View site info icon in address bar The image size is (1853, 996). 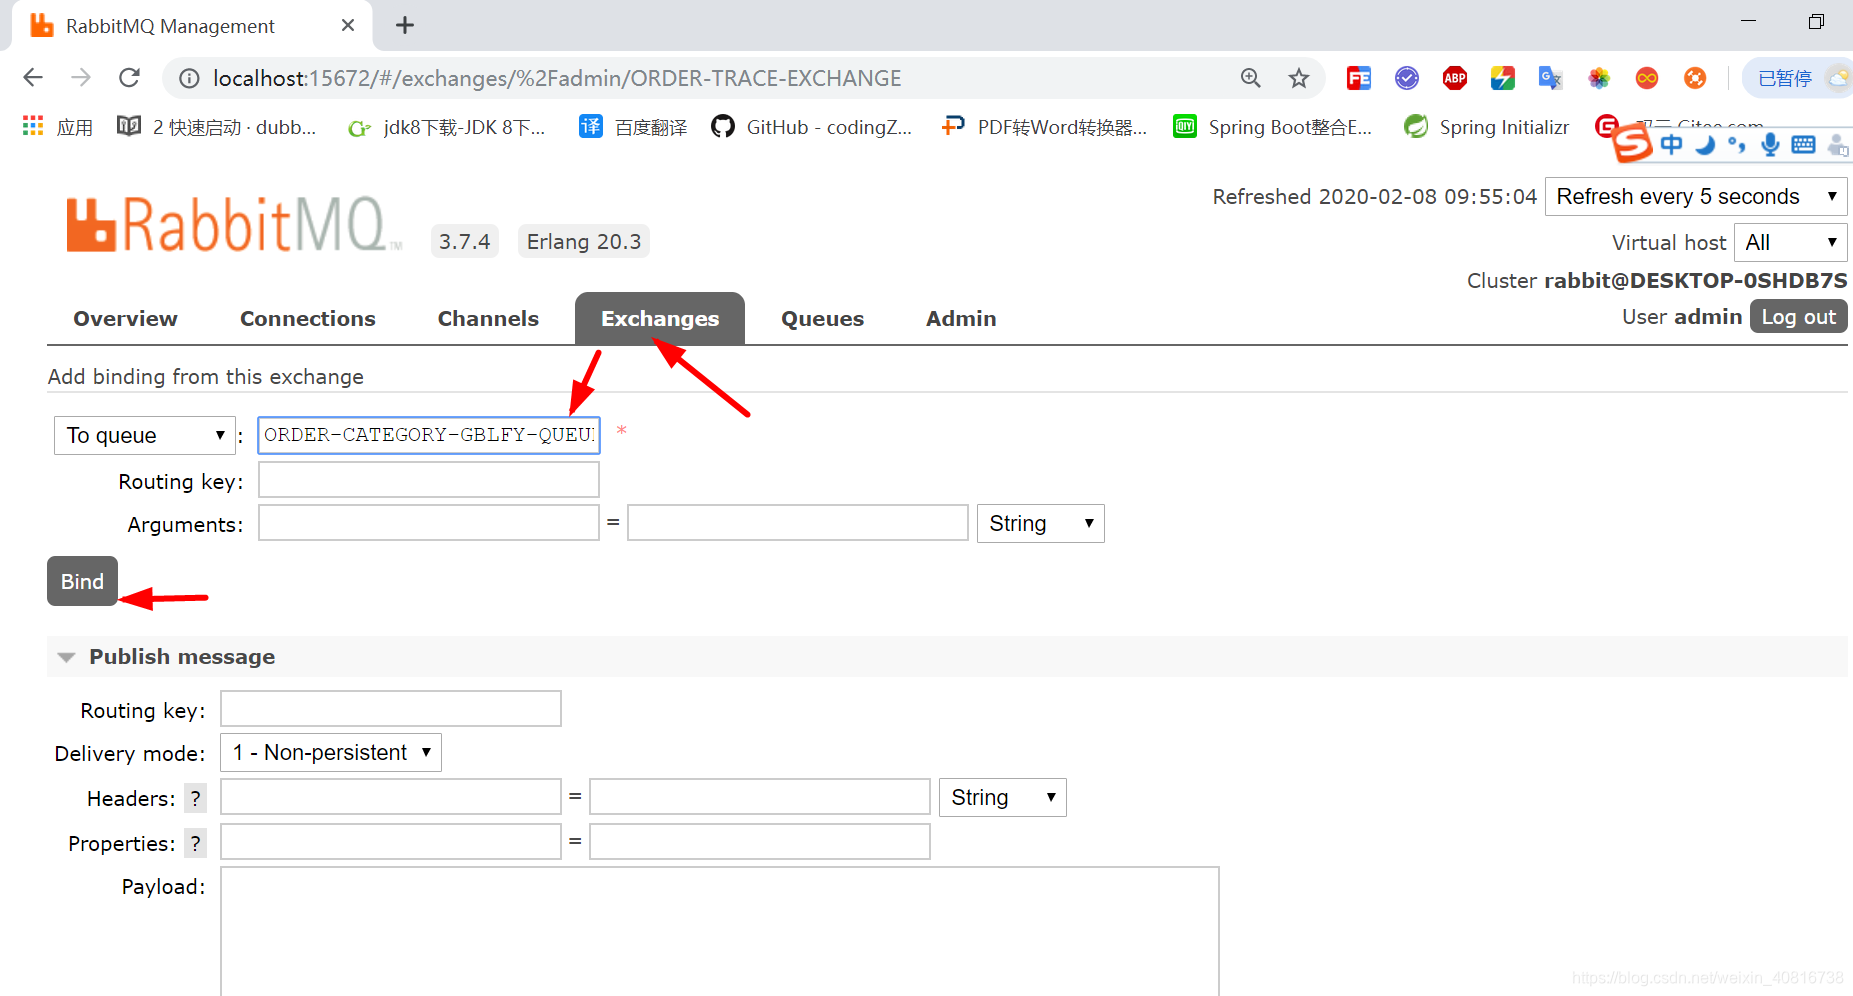point(189,78)
